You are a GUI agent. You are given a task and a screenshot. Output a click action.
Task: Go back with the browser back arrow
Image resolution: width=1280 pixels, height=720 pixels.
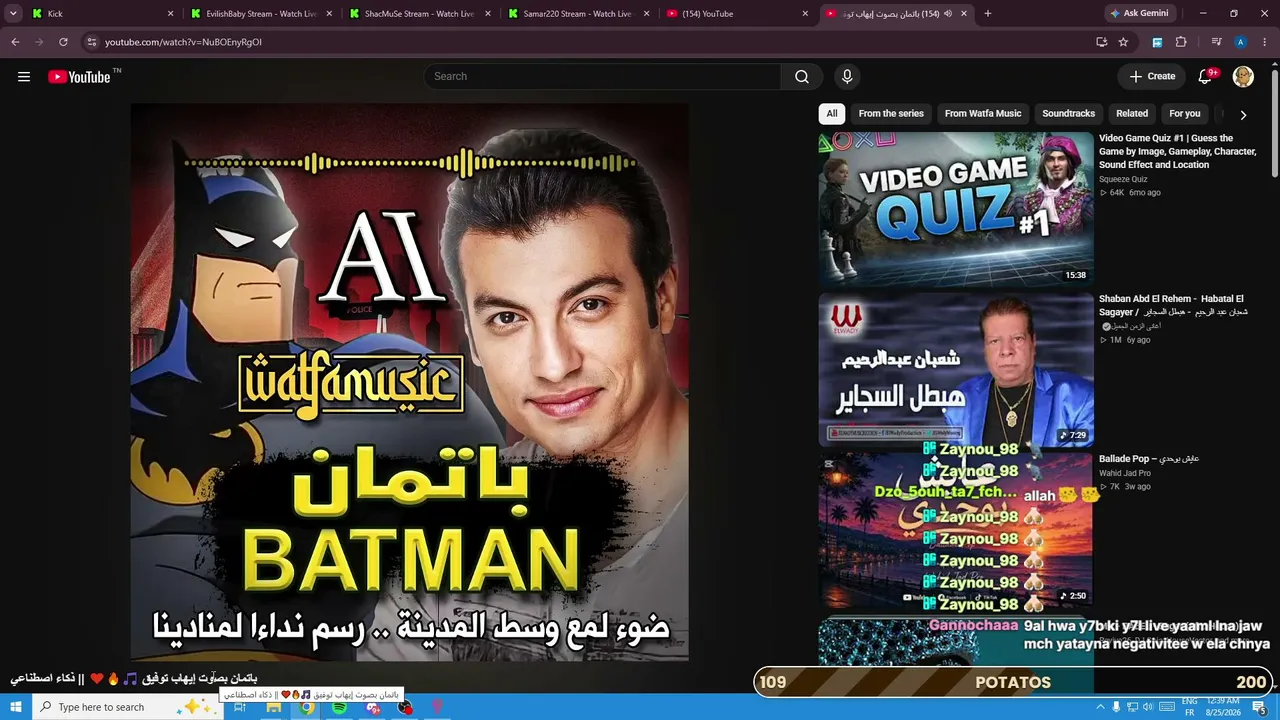tap(15, 42)
